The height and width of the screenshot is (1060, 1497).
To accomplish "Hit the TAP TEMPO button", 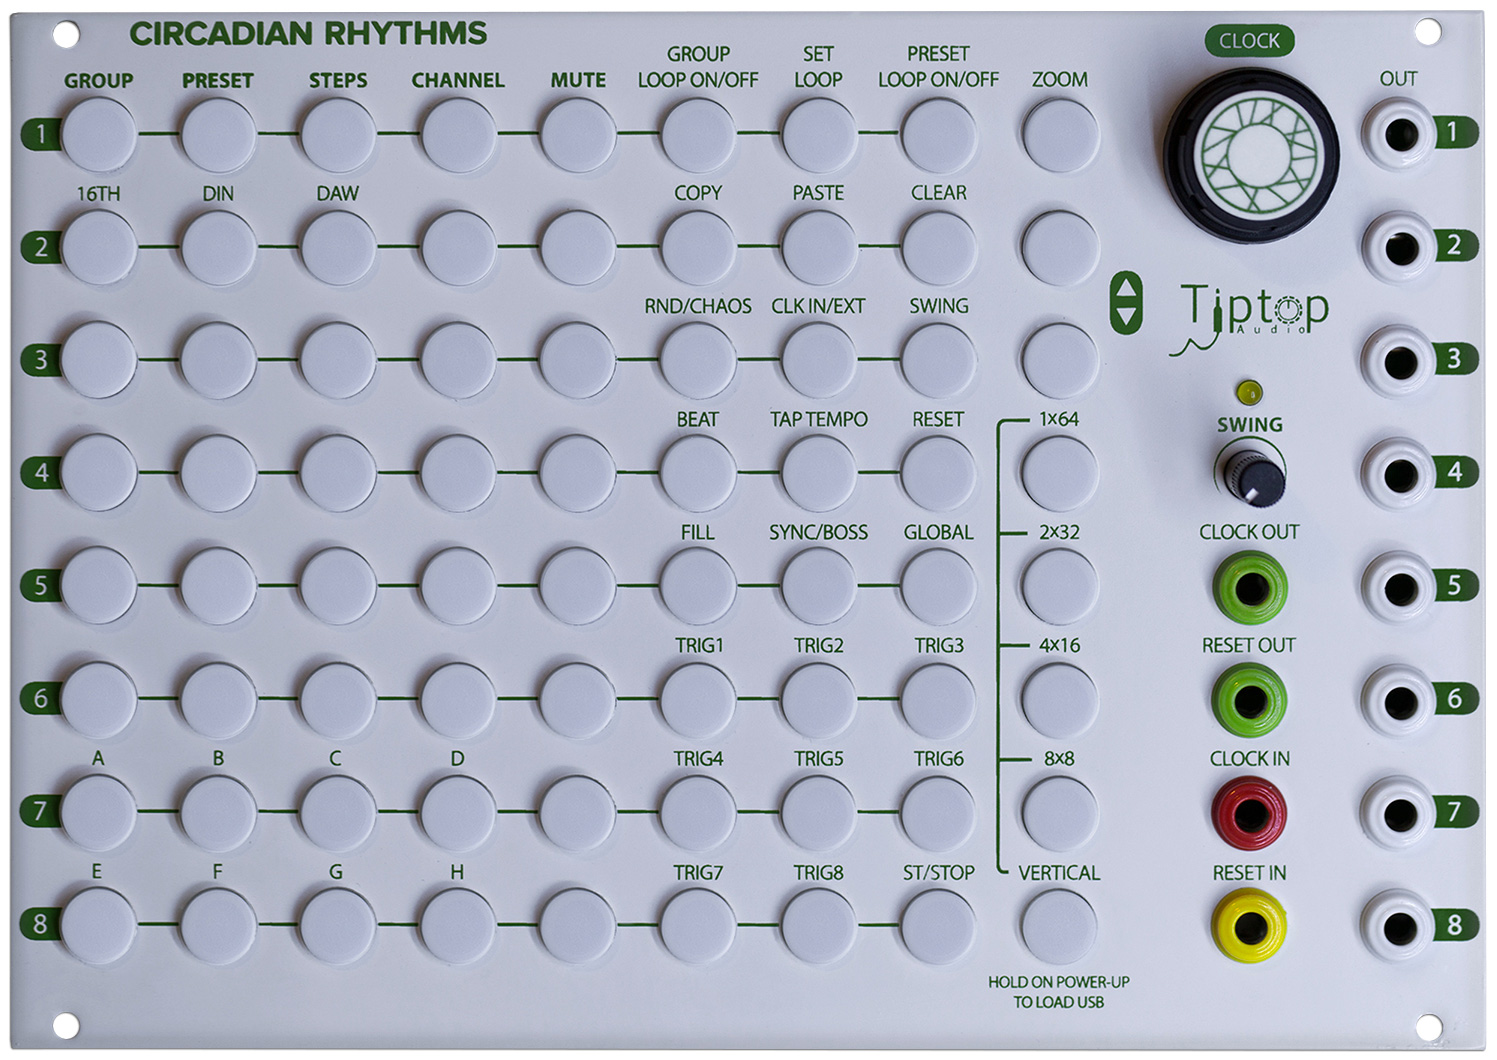I will (818, 472).
